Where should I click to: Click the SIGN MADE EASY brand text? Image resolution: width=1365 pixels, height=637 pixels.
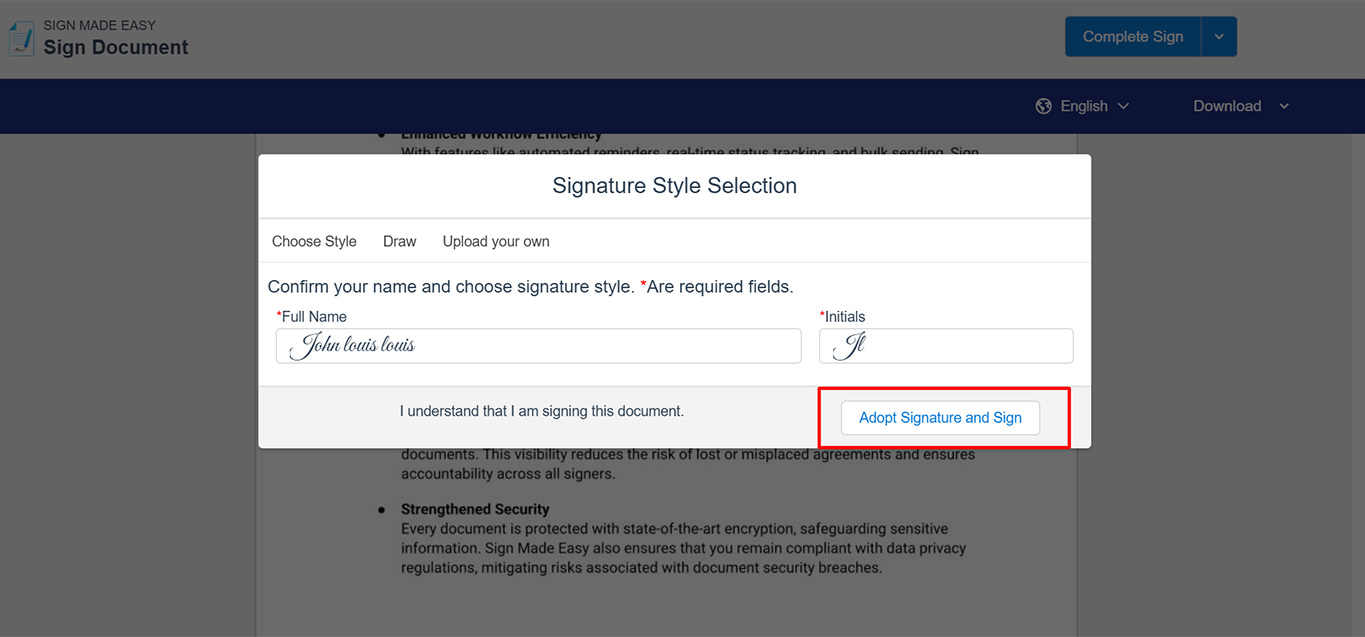[100, 25]
